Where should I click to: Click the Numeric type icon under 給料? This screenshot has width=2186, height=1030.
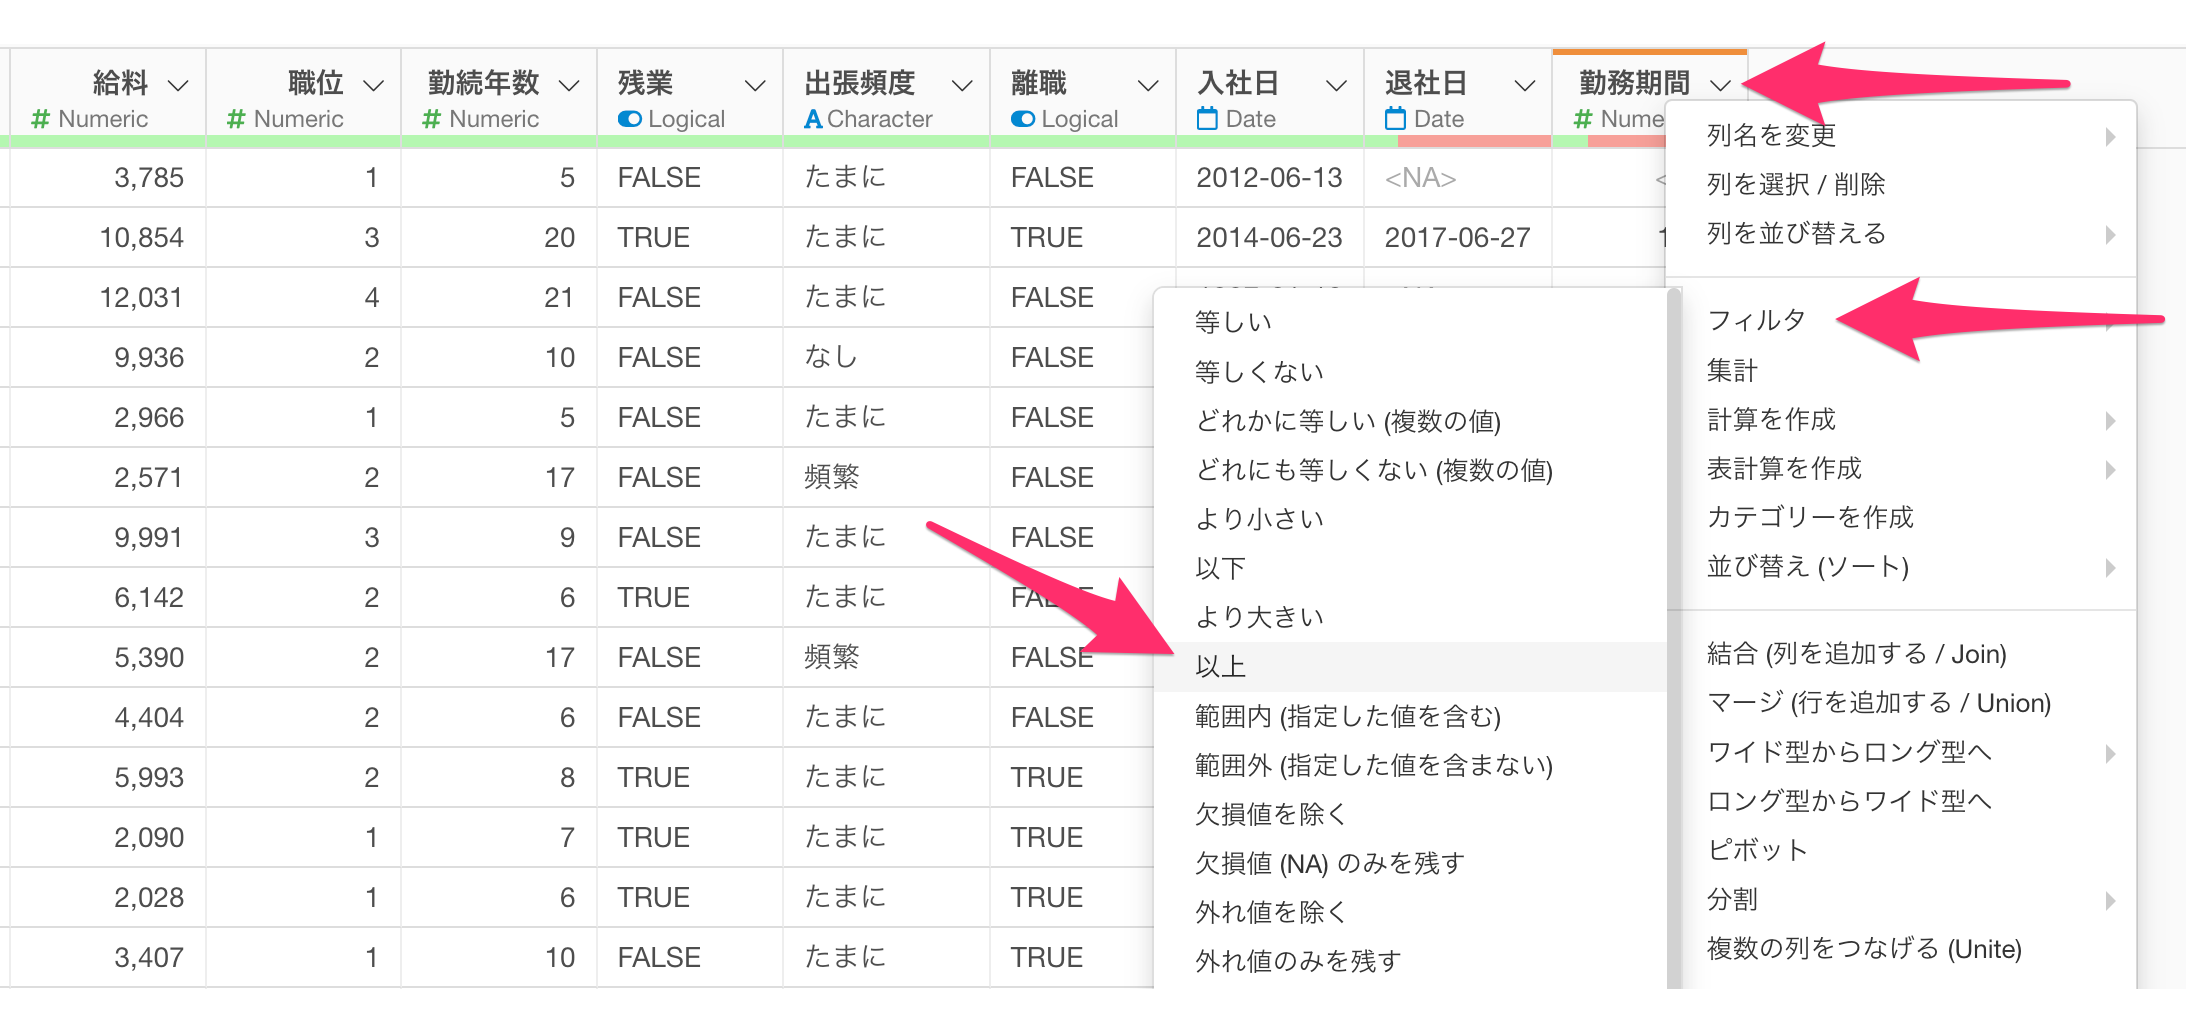tap(40, 119)
